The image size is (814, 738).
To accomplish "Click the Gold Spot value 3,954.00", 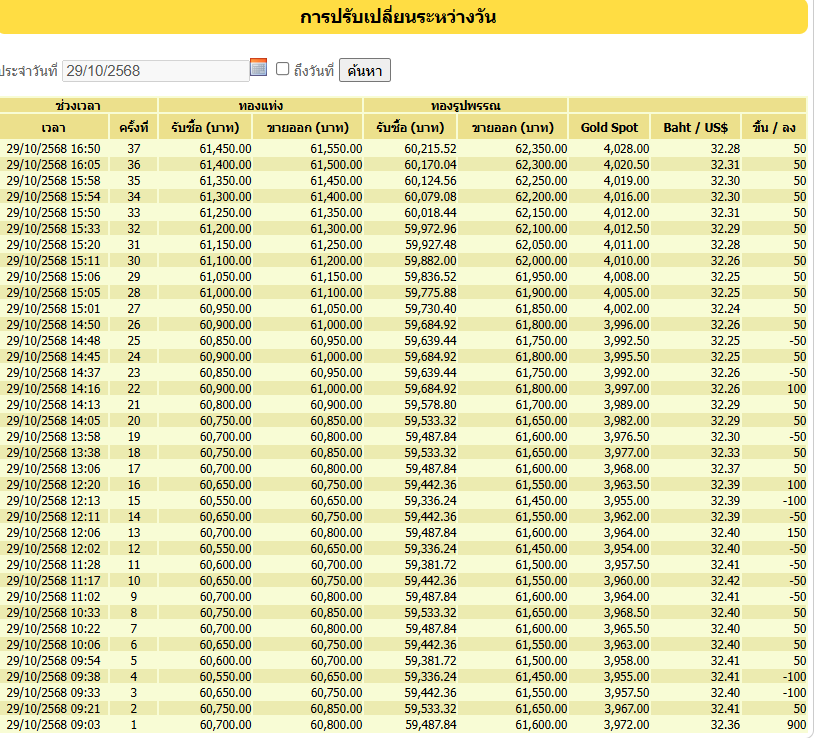I will click(626, 549).
